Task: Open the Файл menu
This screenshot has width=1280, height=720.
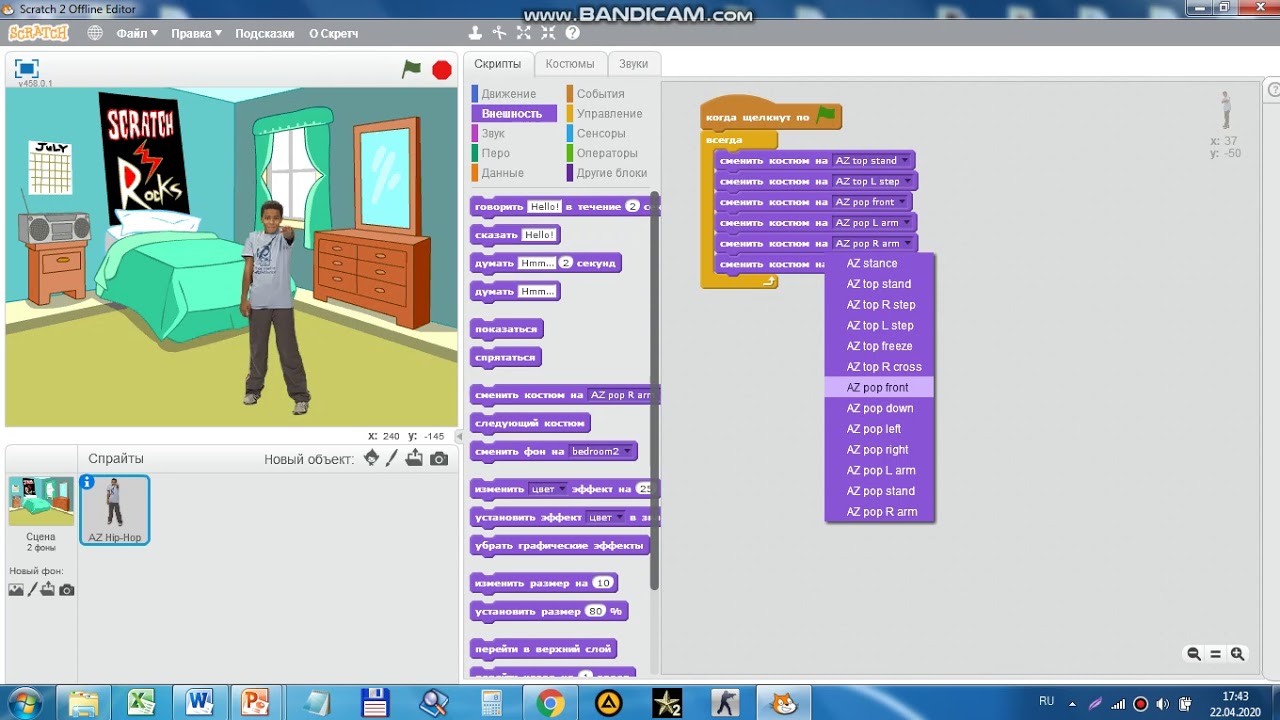Action: point(137,33)
